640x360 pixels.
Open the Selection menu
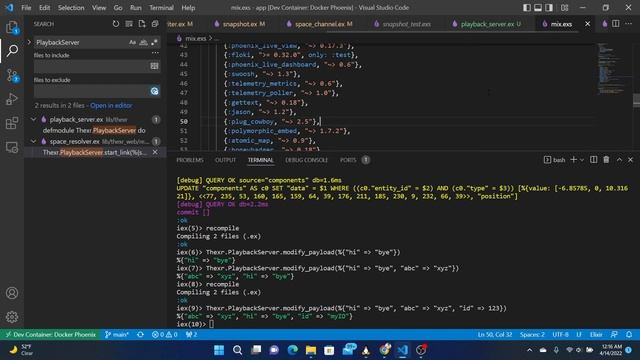[71, 8]
